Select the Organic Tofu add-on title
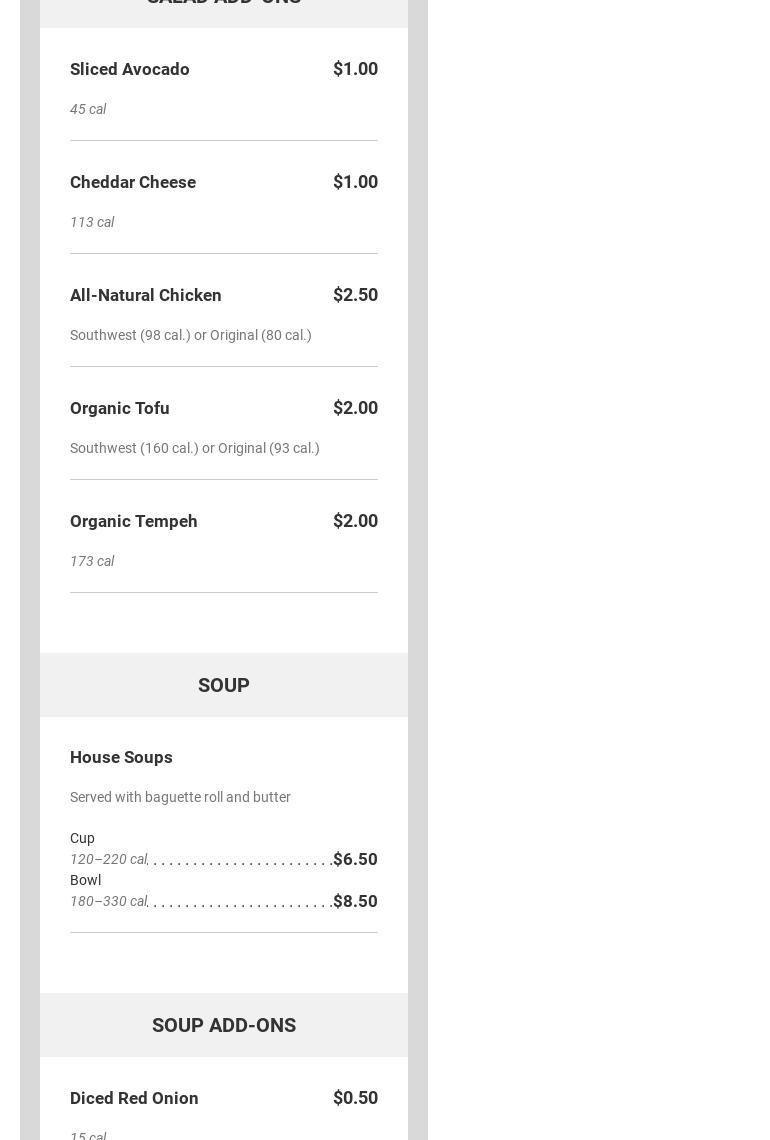This screenshot has height=1140, width=770. coord(120,408)
